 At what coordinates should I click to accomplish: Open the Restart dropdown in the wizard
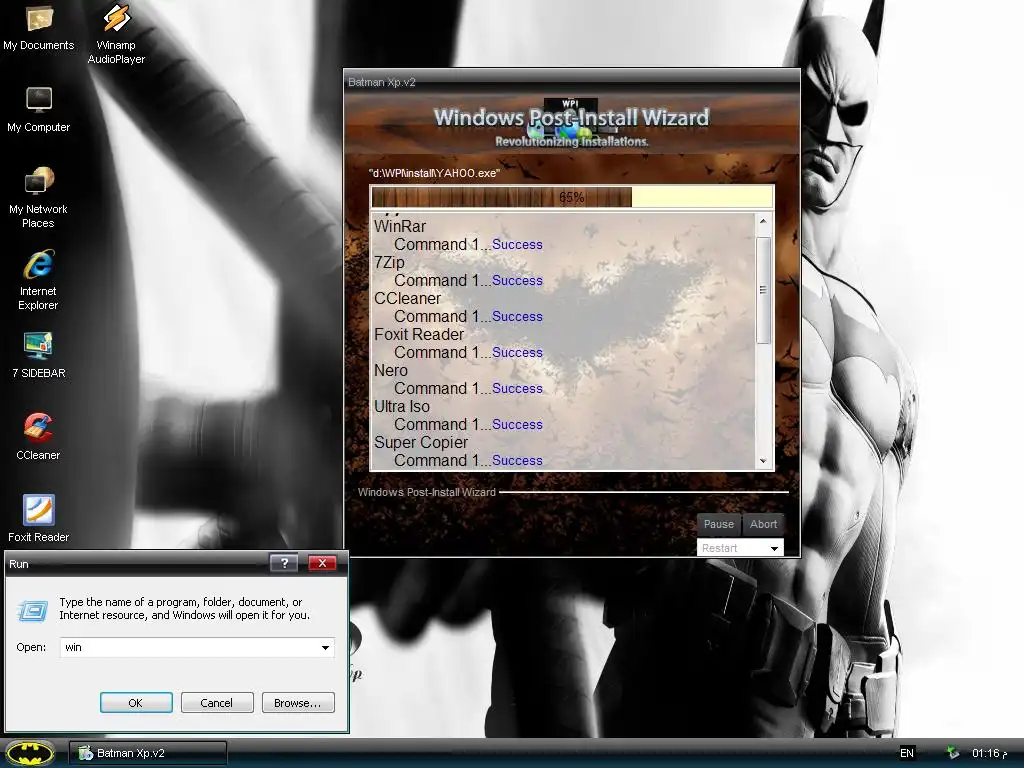tap(740, 548)
